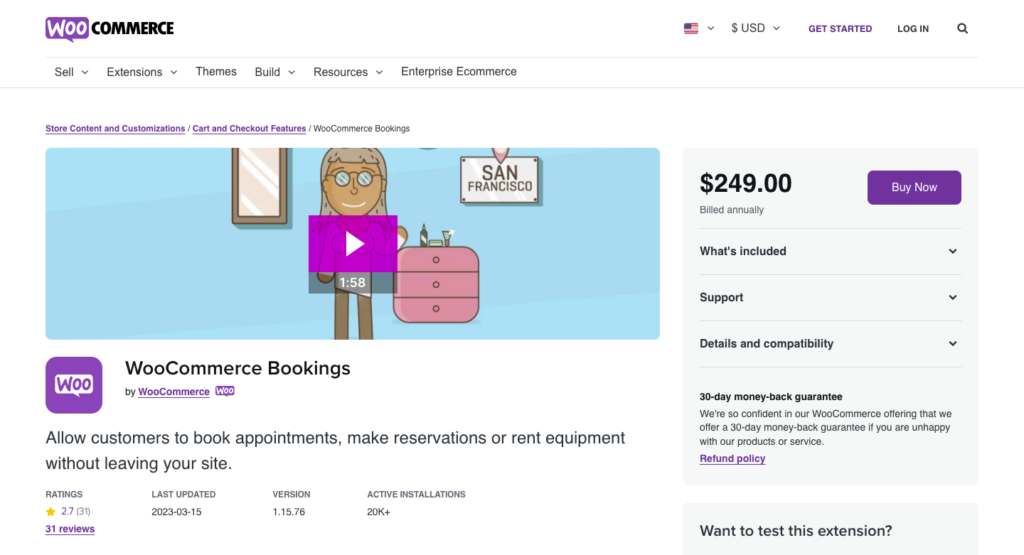The image size is (1024, 555).
Task: Click LOG IN in header
Action: (x=912, y=29)
